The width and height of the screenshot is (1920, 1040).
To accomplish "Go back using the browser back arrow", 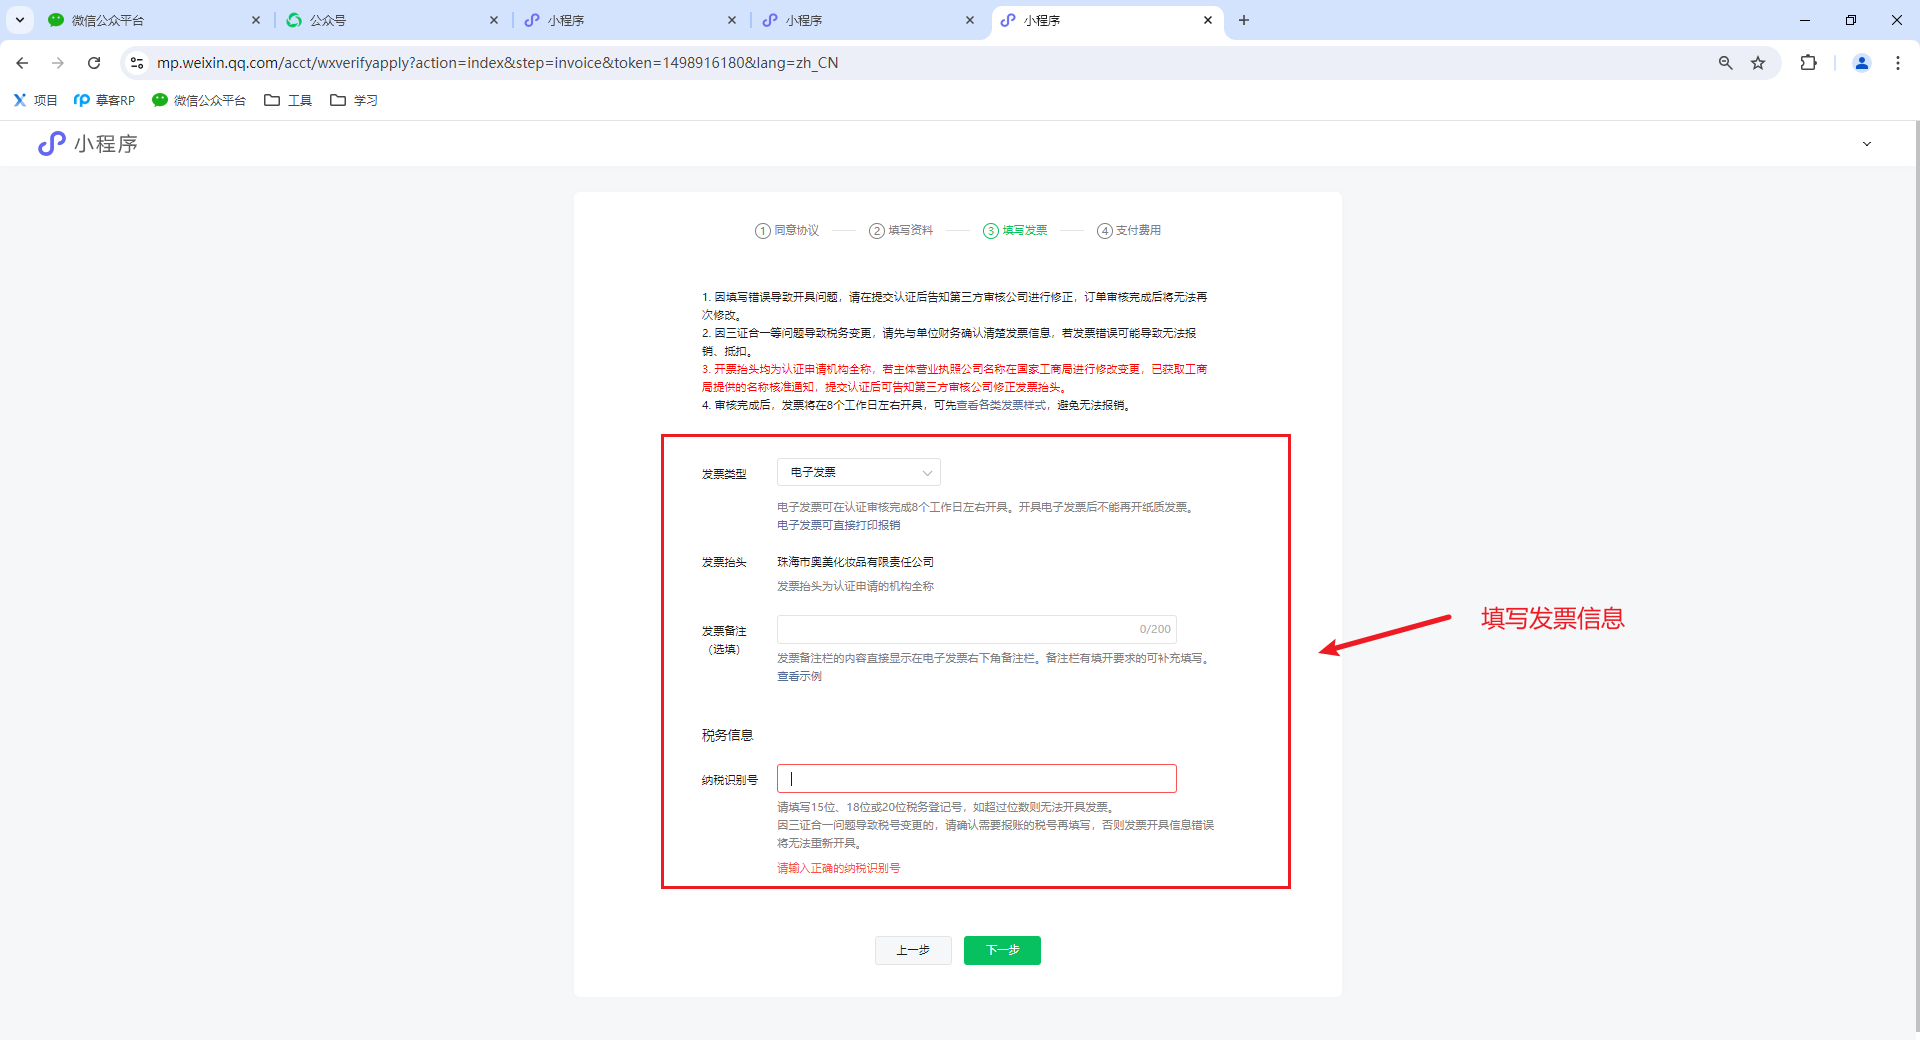I will [22, 63].
